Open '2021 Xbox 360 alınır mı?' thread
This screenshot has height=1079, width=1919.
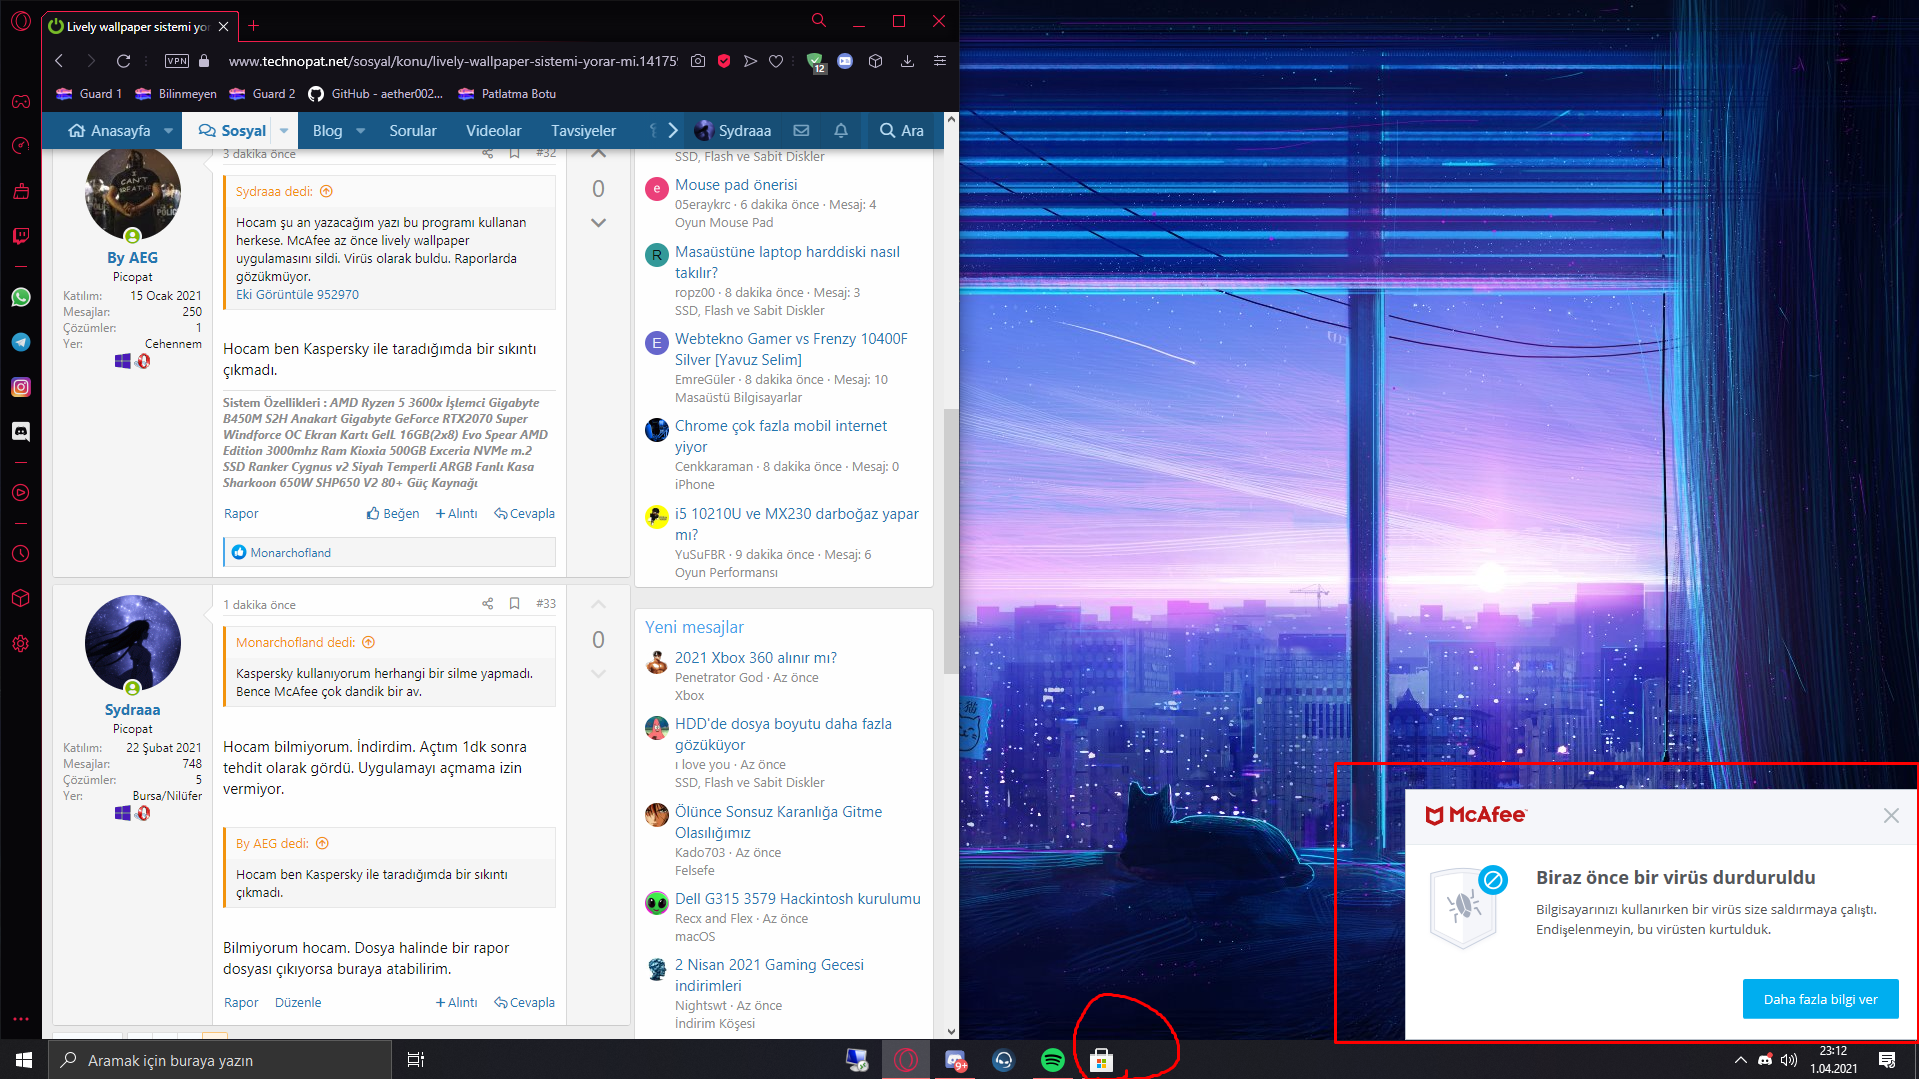(x=756, y=658)
